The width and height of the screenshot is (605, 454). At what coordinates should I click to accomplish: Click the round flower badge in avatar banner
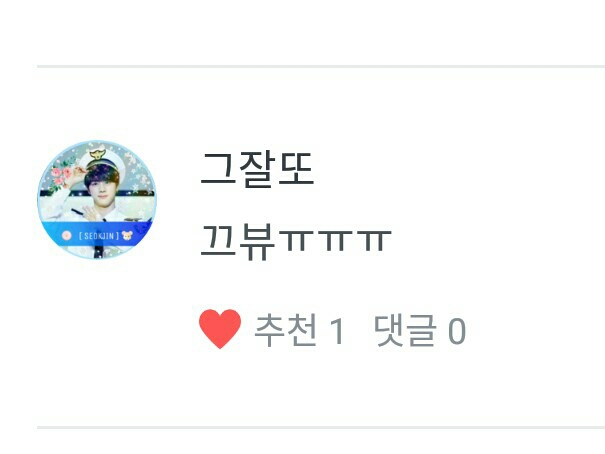[x=67, y=235]
